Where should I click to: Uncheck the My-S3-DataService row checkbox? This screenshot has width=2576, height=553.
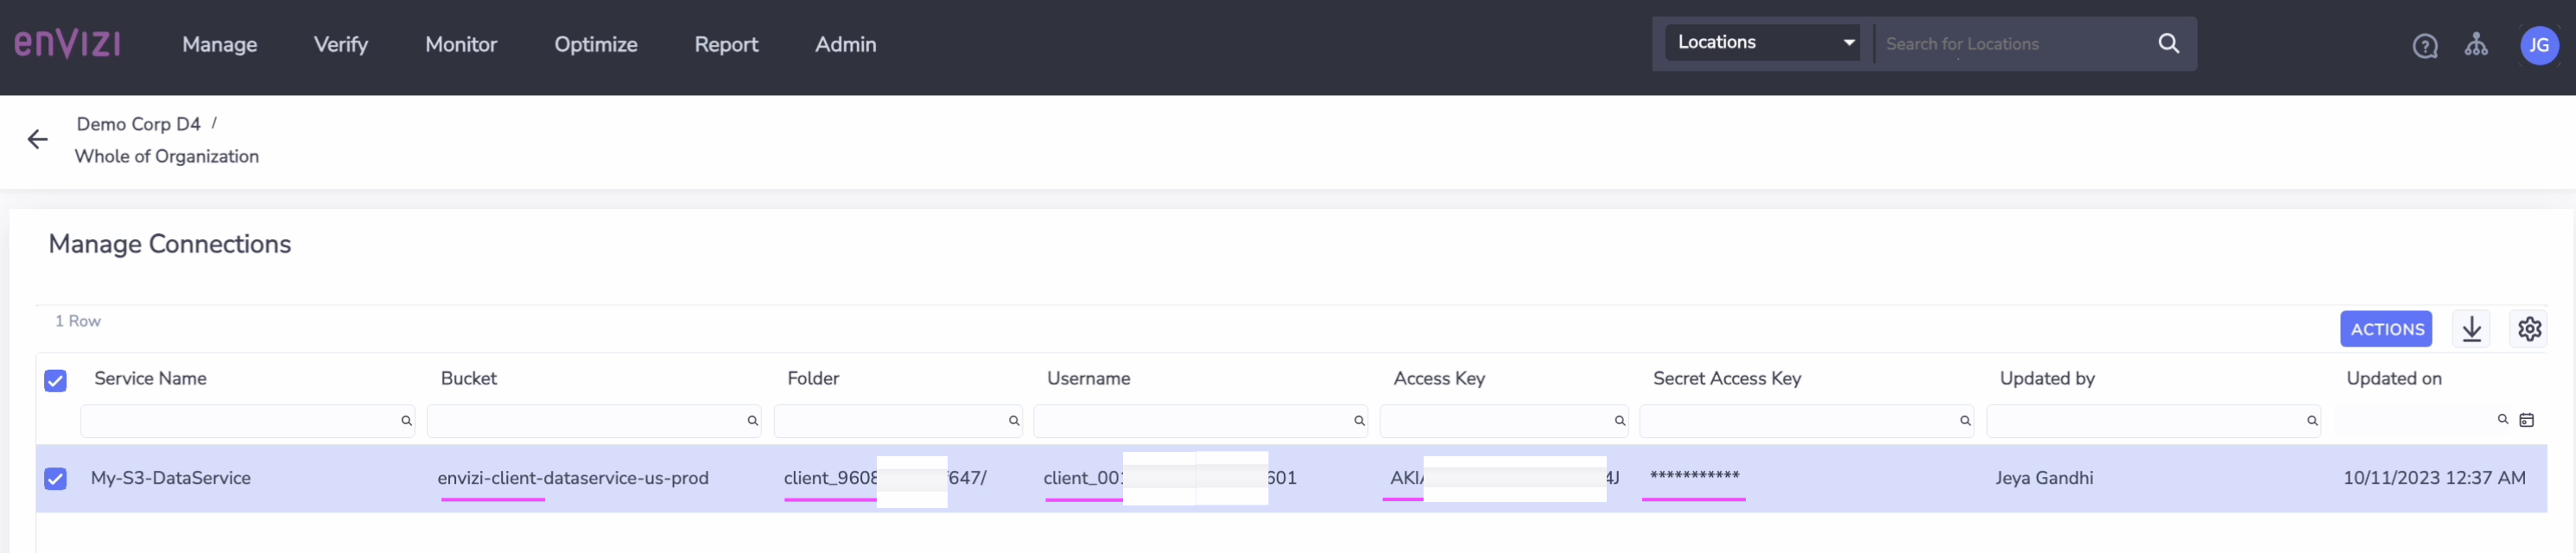pyautogui.click(x=56, y=479)
